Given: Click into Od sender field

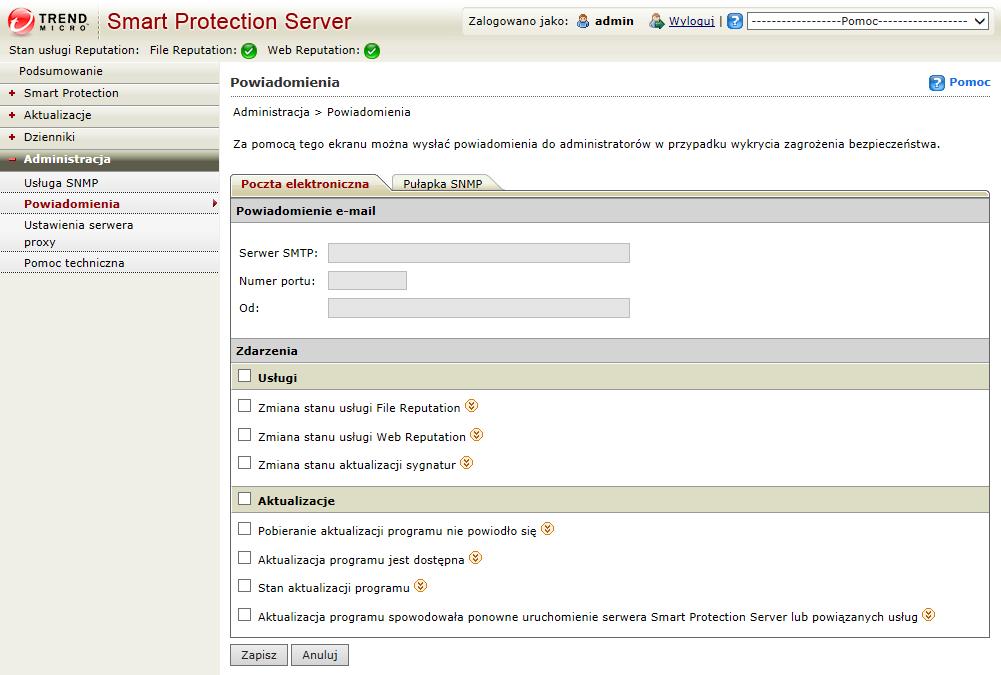Looking at the screenshot, I should [x=479, y=308].
